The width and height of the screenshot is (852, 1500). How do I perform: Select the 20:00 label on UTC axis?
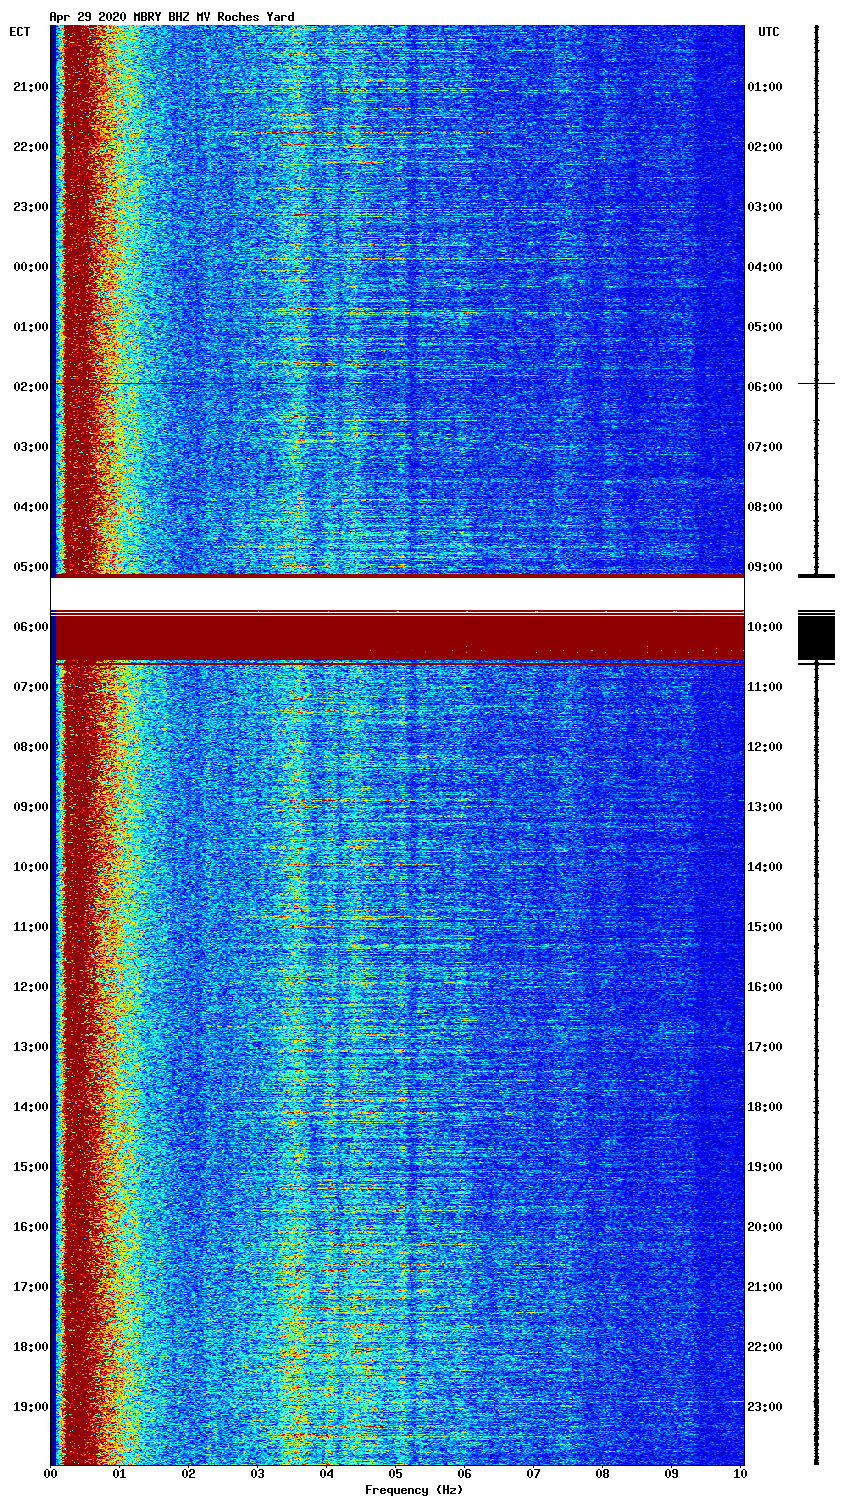pos(765,1227)
